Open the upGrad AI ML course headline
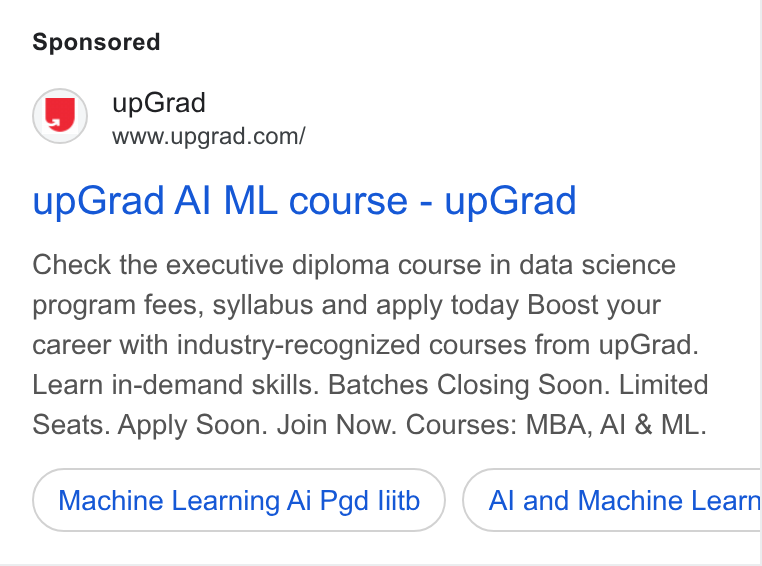The height and width of the screenshot is (566, 762). tap(304, 200)
